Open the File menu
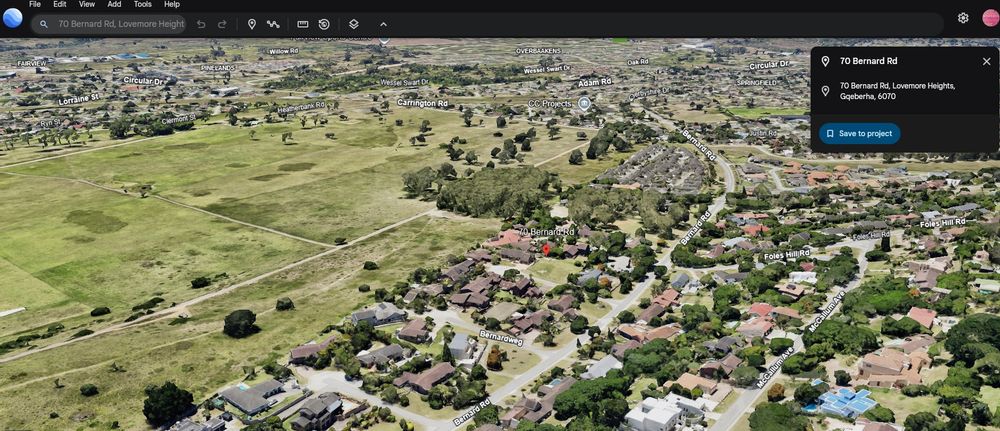The height and width of the screenshot is (431, 1000). click(x=35, y=4)
